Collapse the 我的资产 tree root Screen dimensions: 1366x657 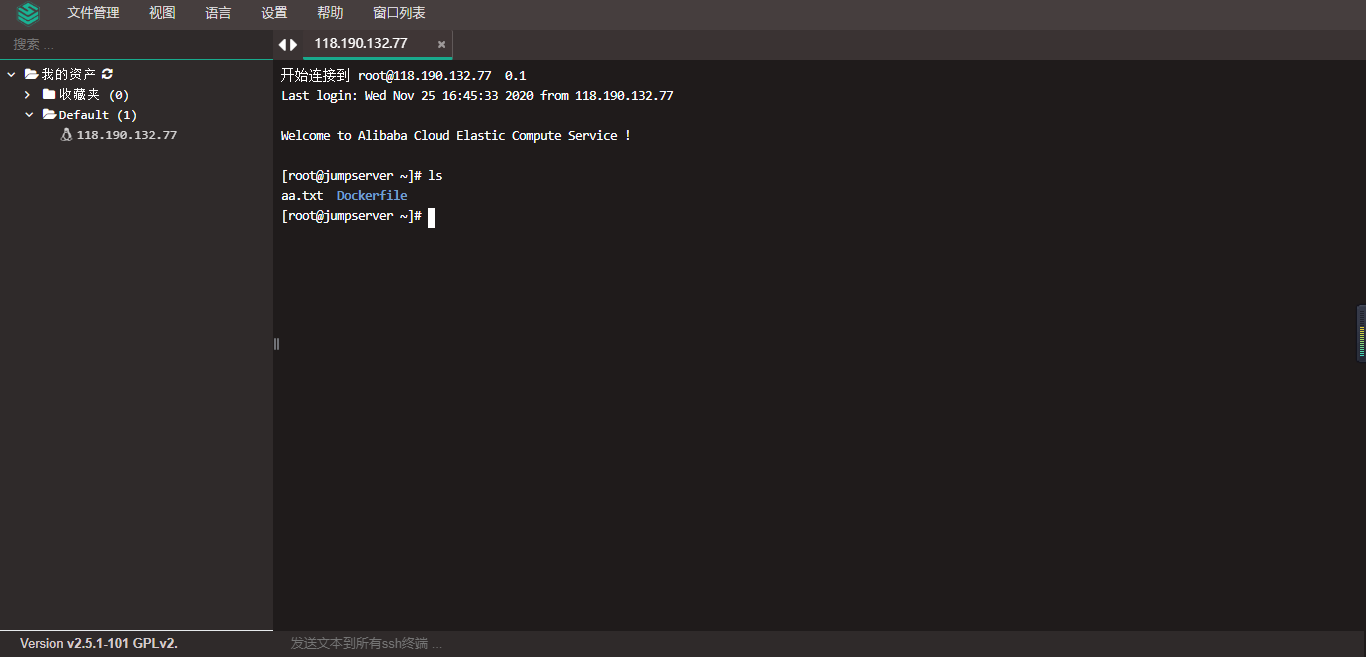(x=12, y=74)
